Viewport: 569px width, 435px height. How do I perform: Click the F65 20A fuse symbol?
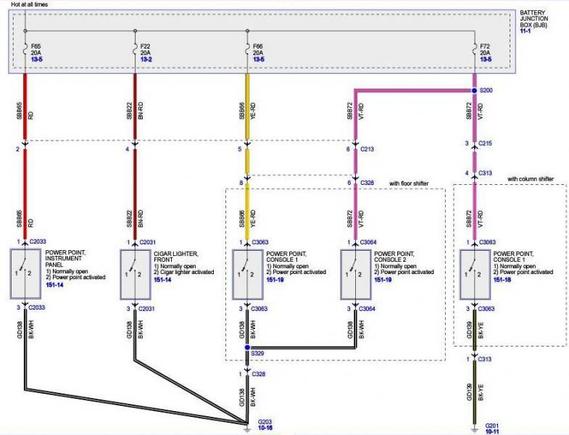click(25, 49)
